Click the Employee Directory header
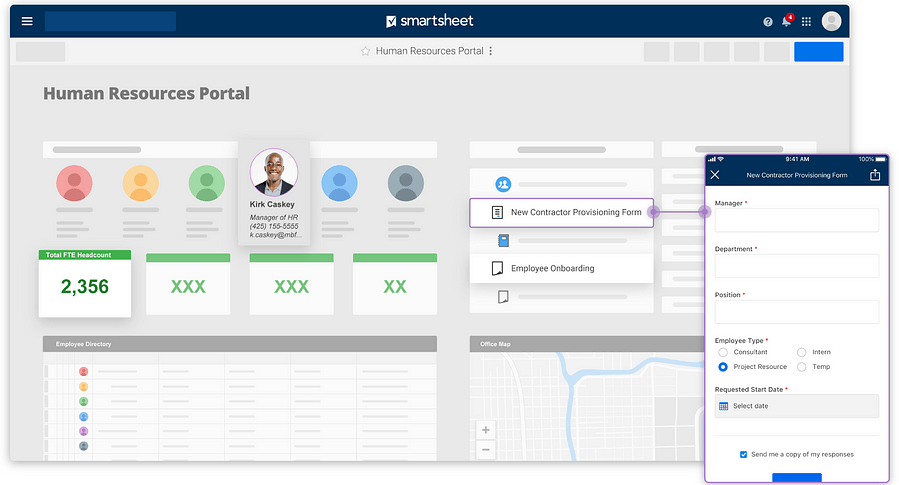Viewport: 899px width, 485px height. [240, 344]
